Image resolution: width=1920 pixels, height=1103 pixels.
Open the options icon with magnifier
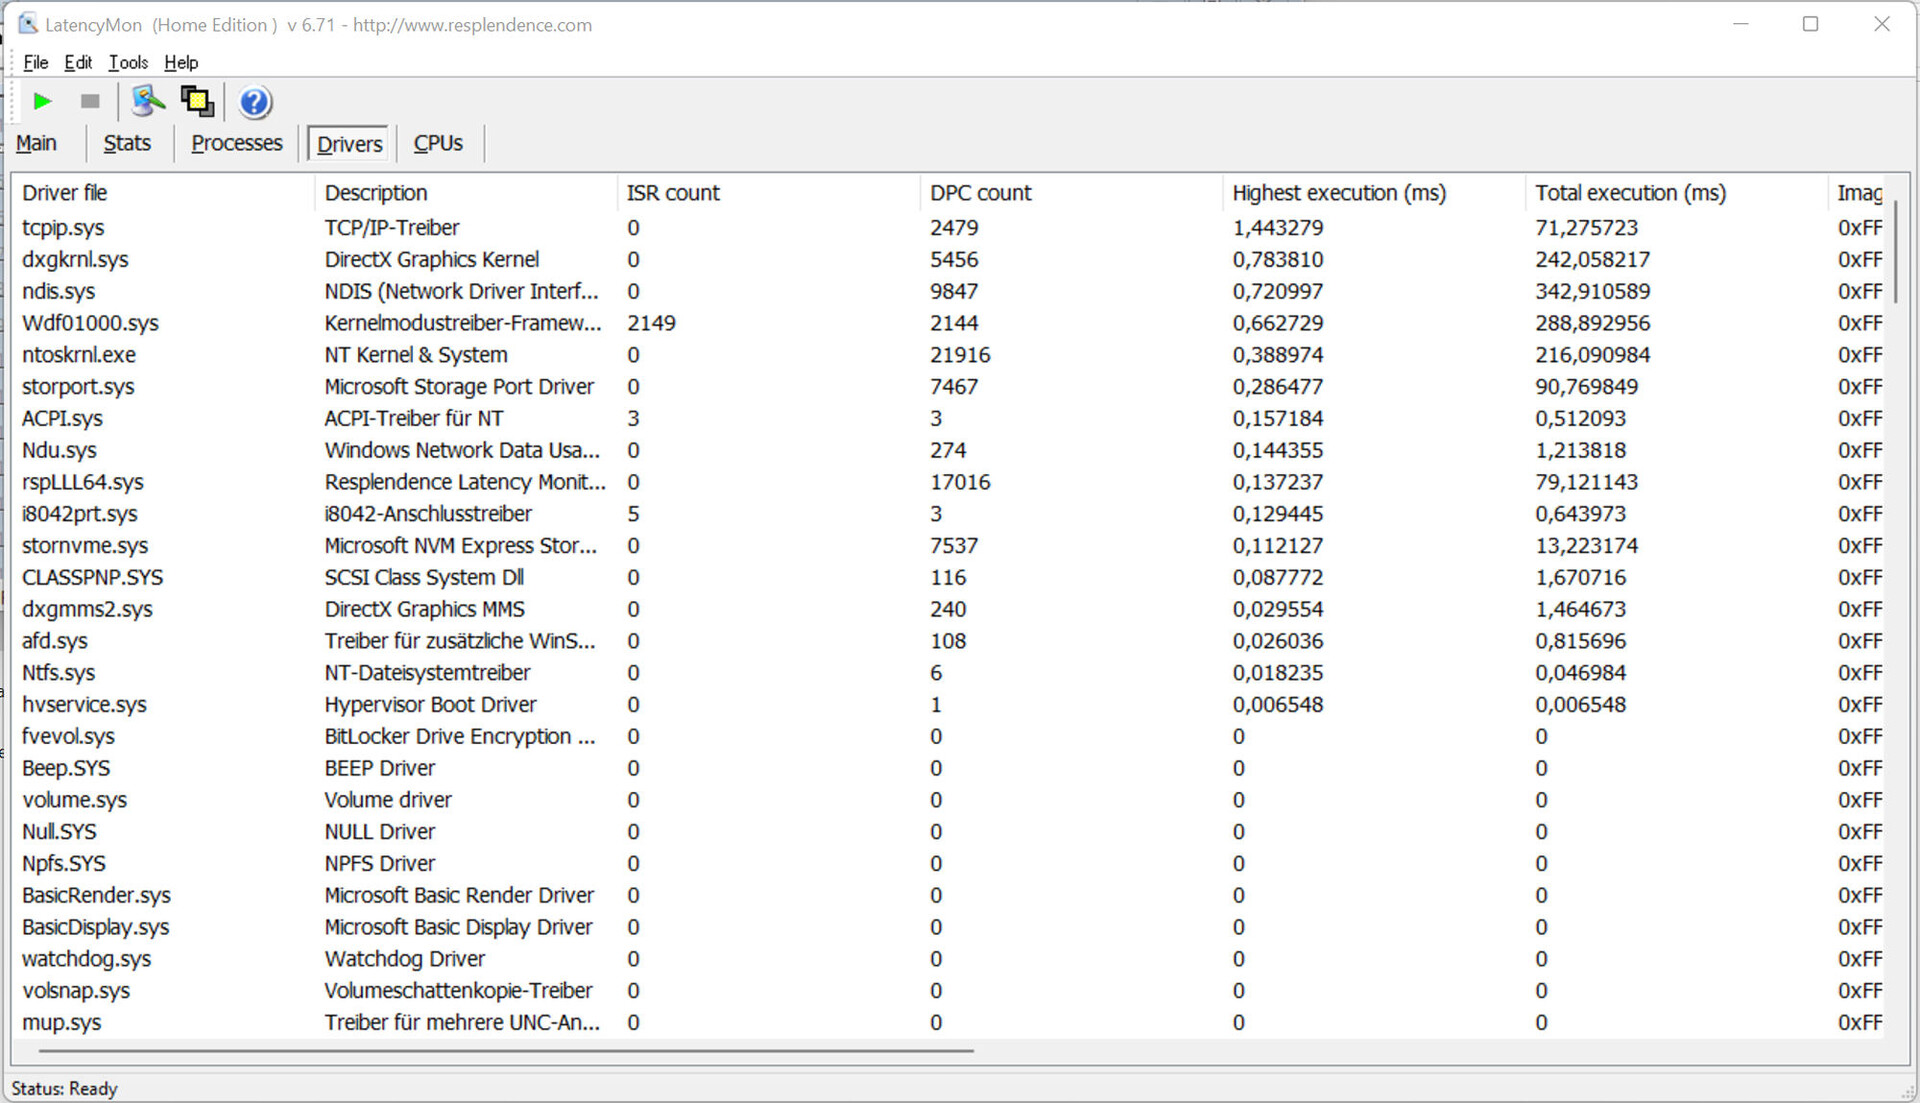pos(148,101)
